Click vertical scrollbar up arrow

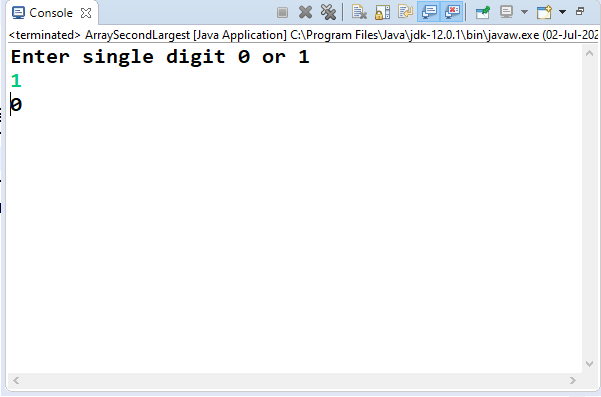pos(590,54)
